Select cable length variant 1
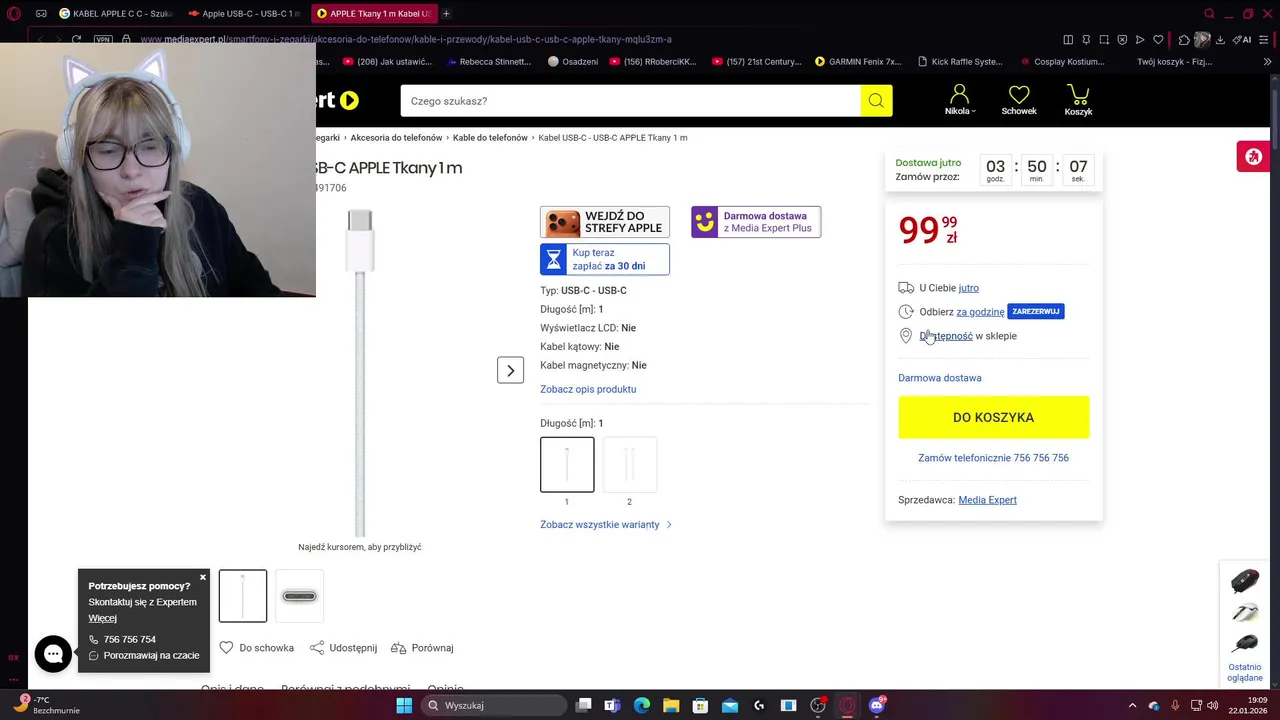 point(567,464)
